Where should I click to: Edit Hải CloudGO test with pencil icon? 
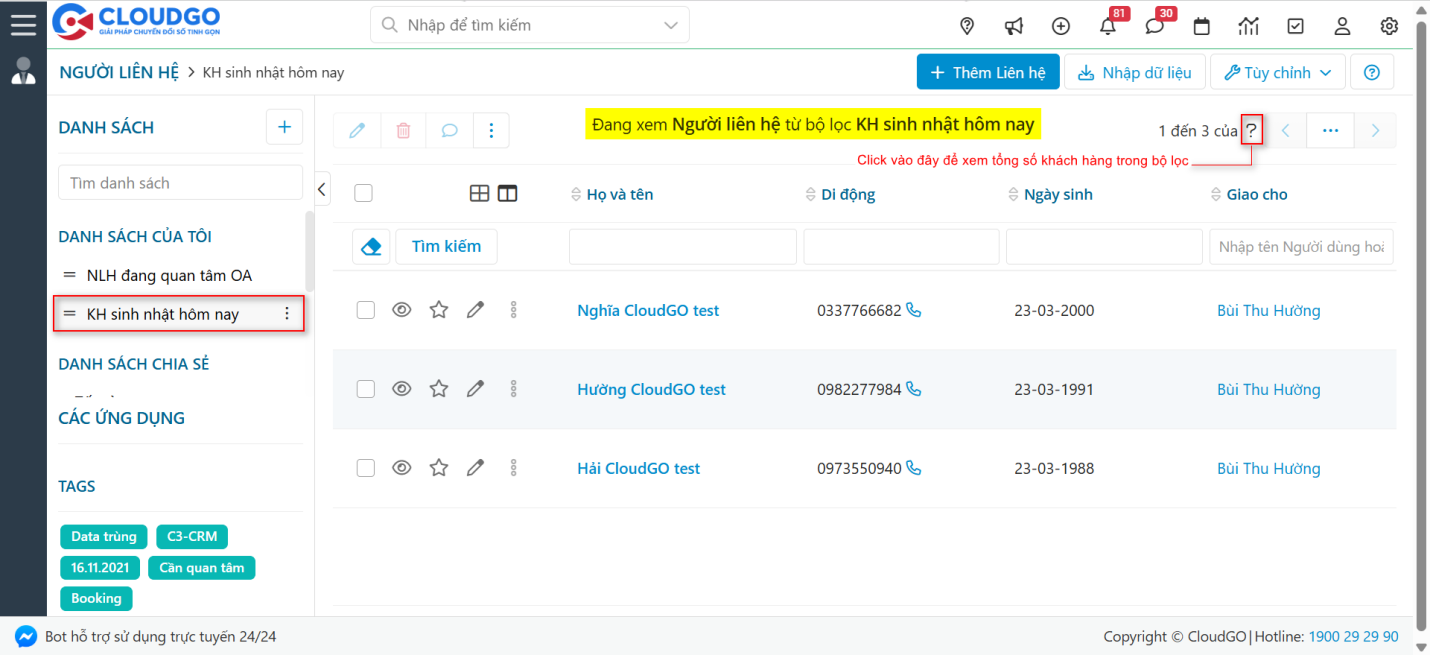476,468
